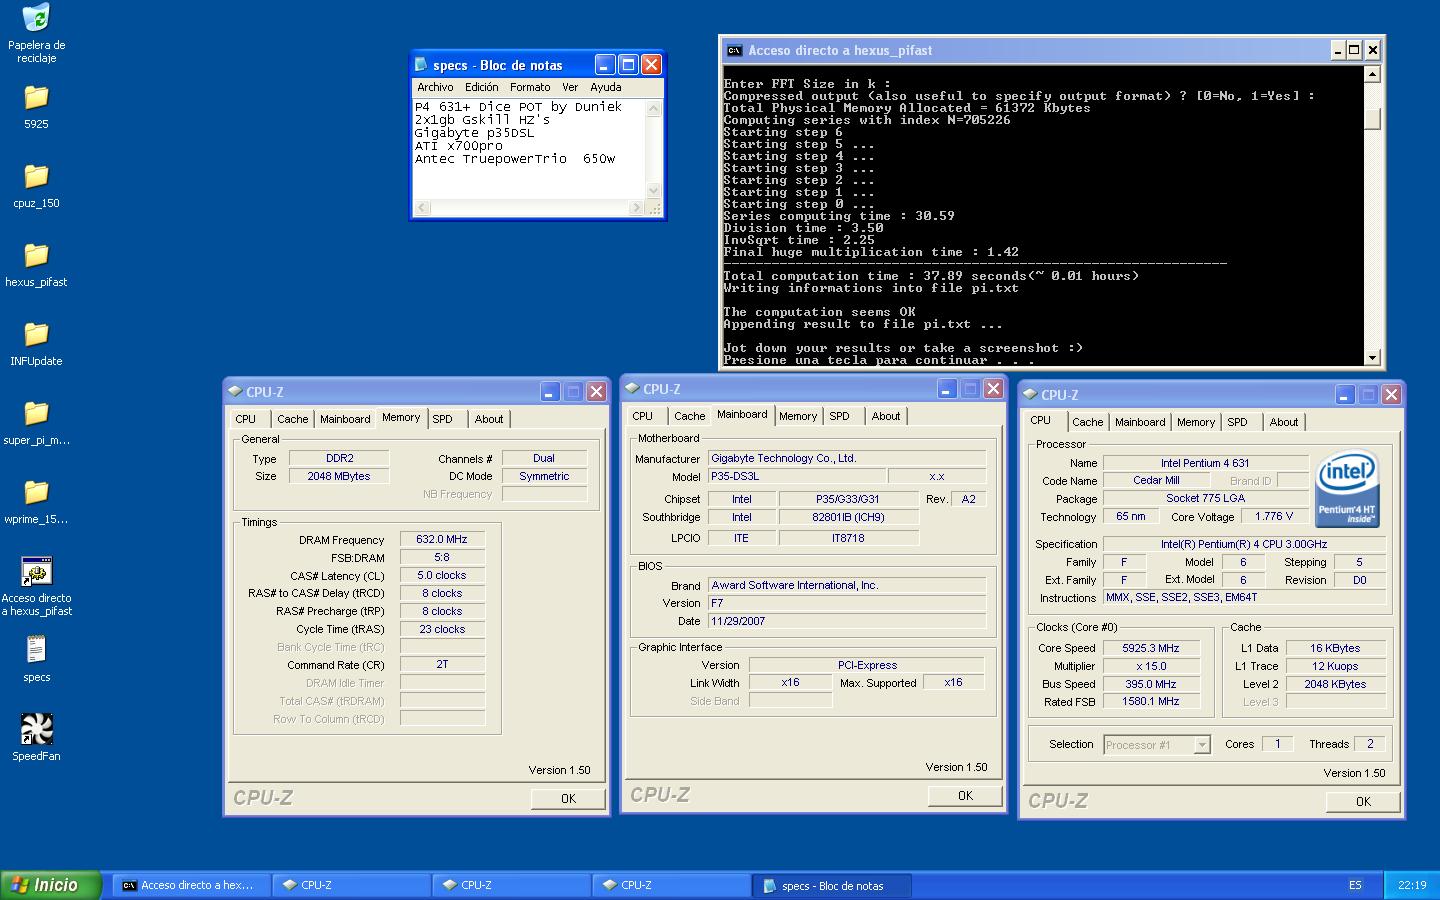The image size is (1440, 900).
Task: Select the super_pi_m... folder icon
Action: click(36, 413)
